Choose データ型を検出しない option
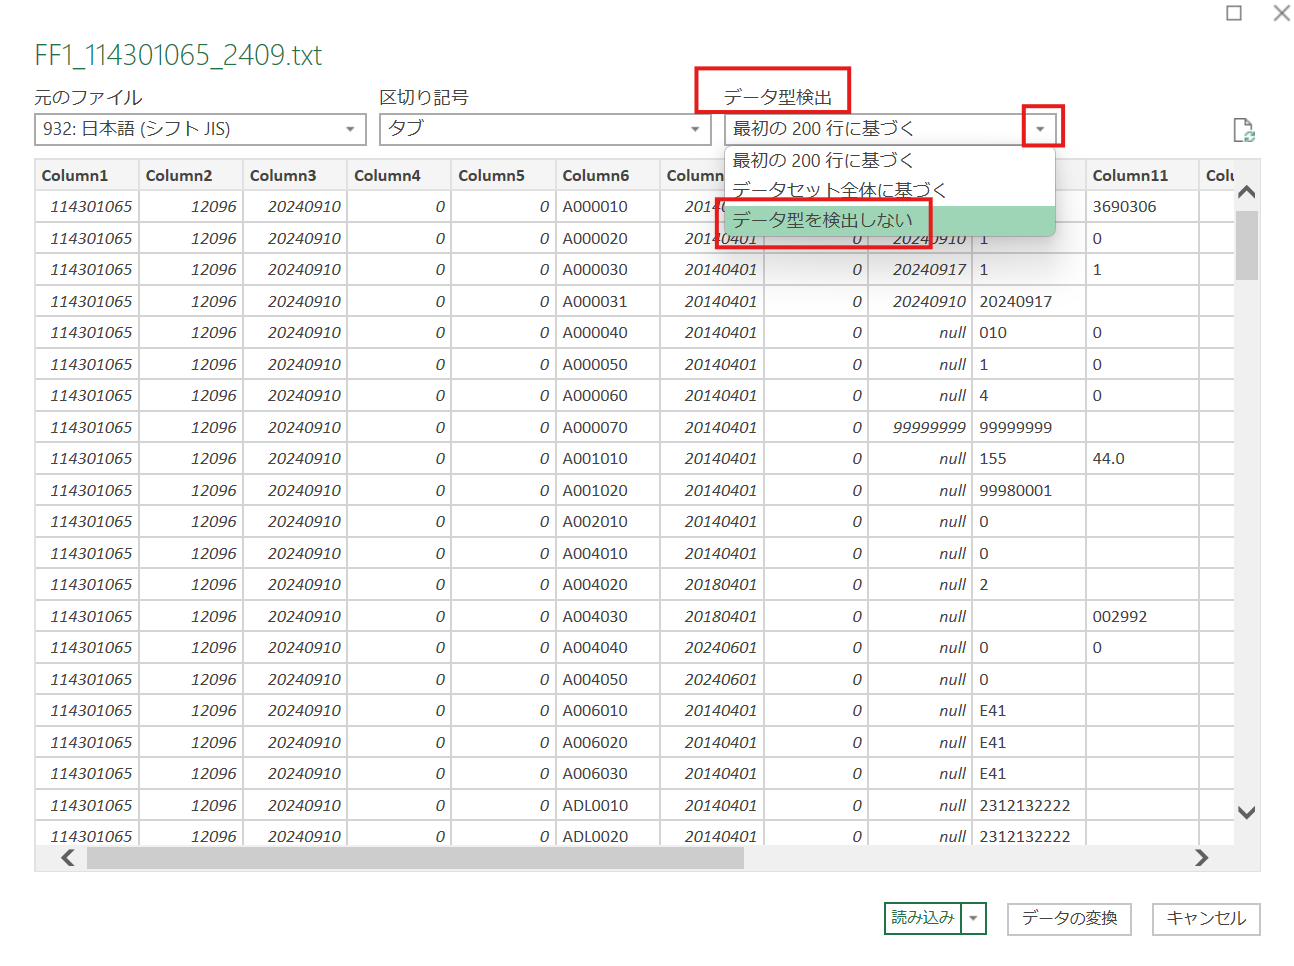This screenshot has height=966, width=1294. [890, 220]
